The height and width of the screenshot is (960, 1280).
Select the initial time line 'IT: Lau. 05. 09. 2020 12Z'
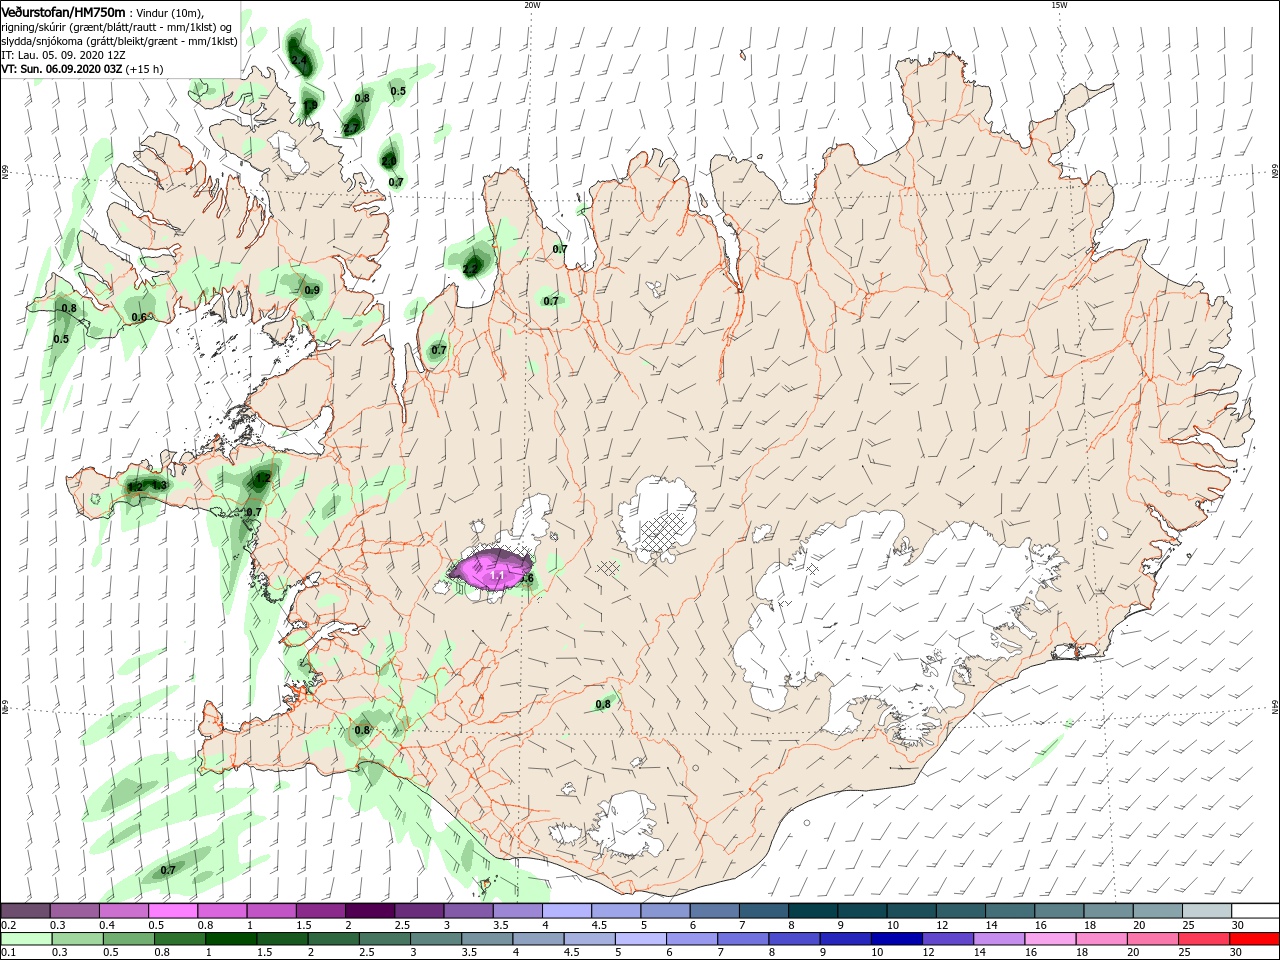pyautogui.click(x=62, y=55)
